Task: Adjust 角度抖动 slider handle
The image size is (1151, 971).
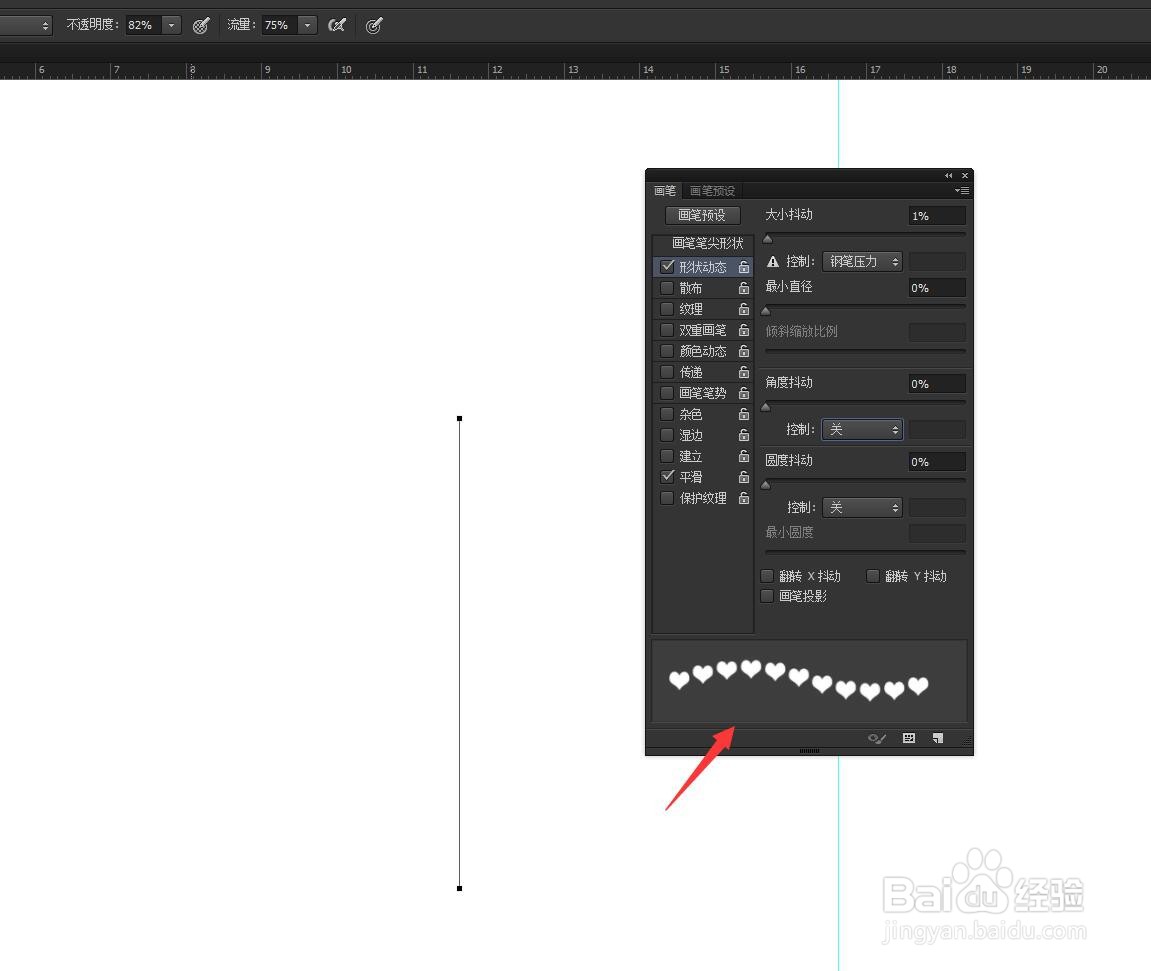Action: (766, 406)
